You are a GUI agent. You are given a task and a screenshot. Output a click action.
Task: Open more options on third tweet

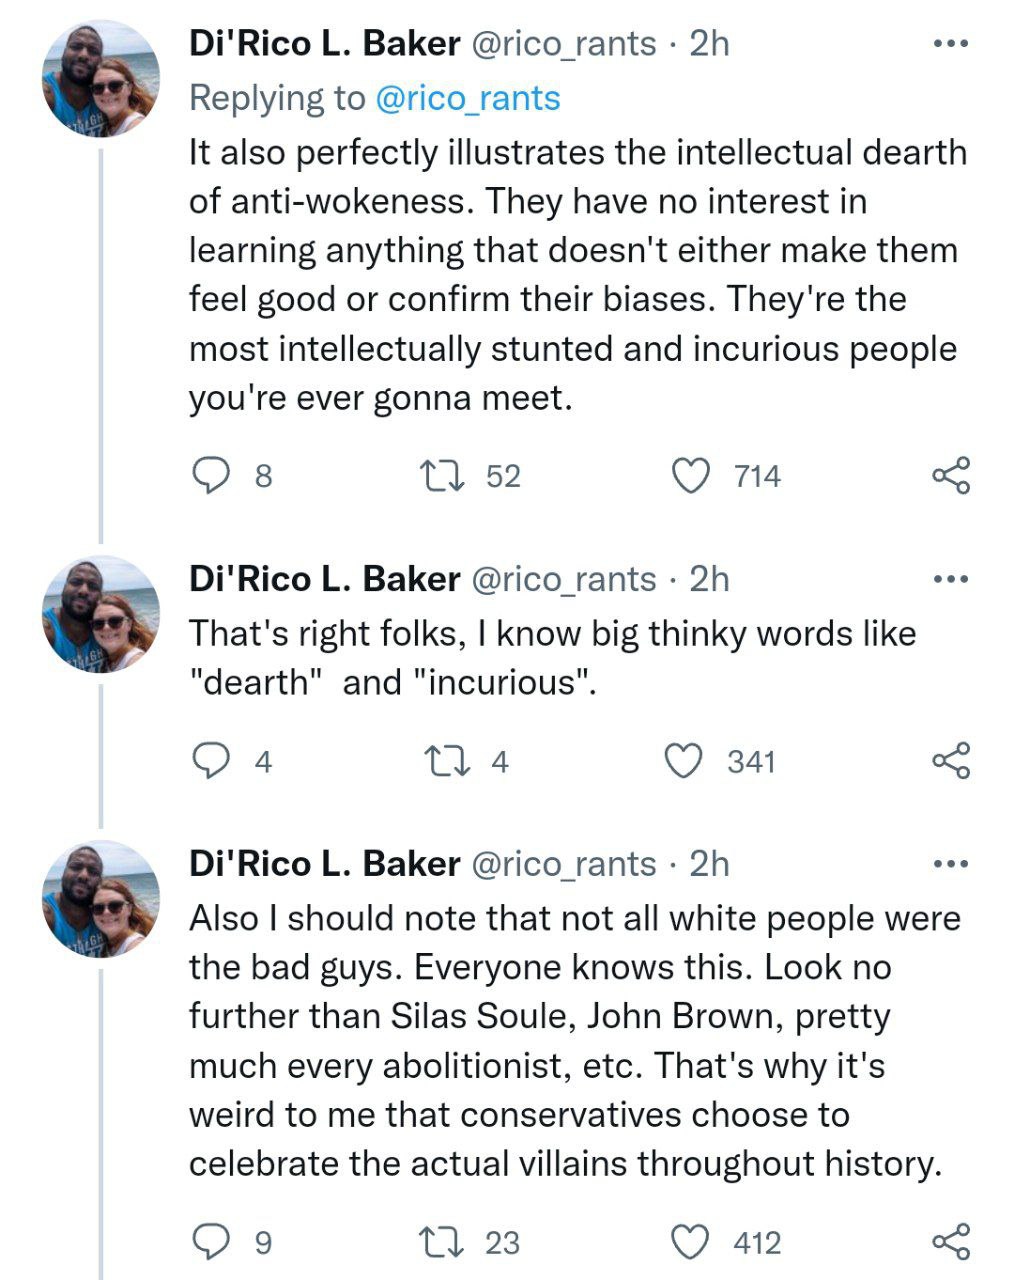(x=950, y=864)
